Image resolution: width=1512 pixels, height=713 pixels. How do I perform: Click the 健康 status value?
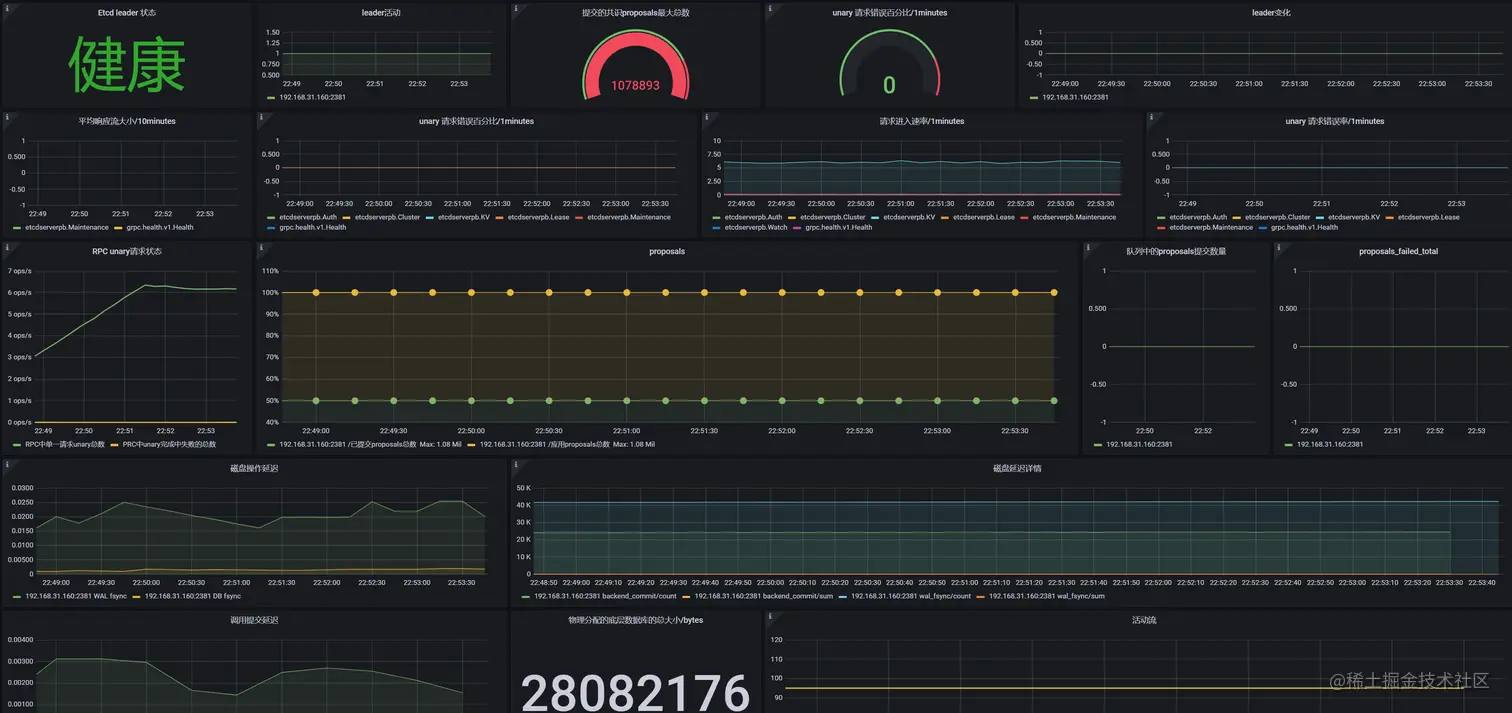tap(127, 66)
